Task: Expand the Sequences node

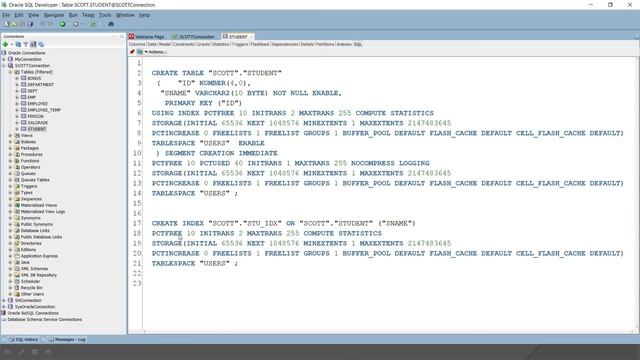Action: [11, 199]
